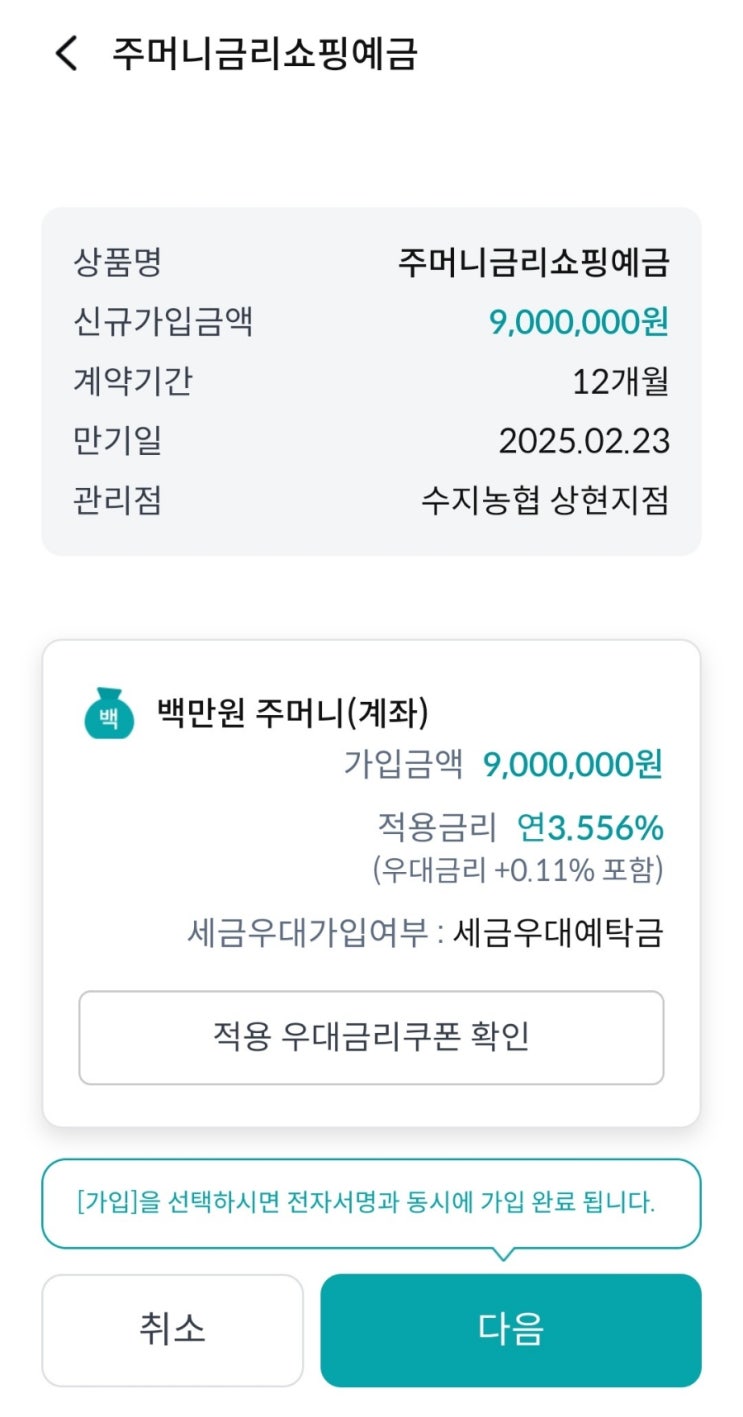Tap the back arrow at top left
Viewport: 743px width, 1417px height.
pos(66,53)
